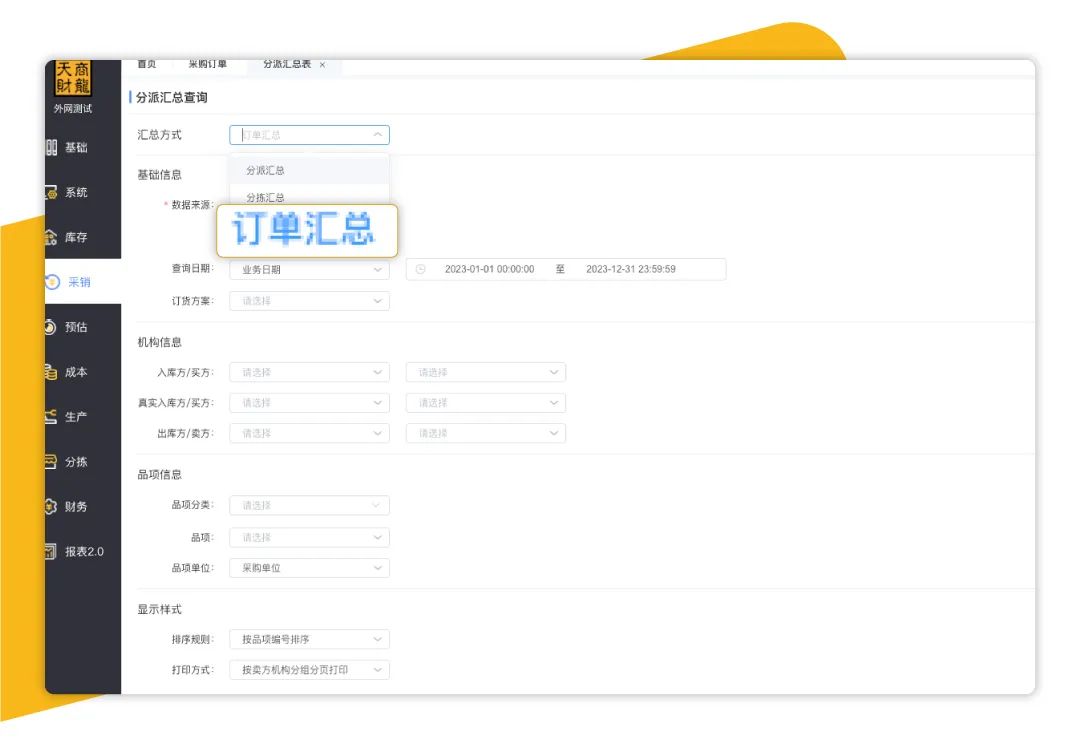Edit the start date 2023-01-01 00:00:00
Screen dimensions: 1080x753
tap(489, 269)
